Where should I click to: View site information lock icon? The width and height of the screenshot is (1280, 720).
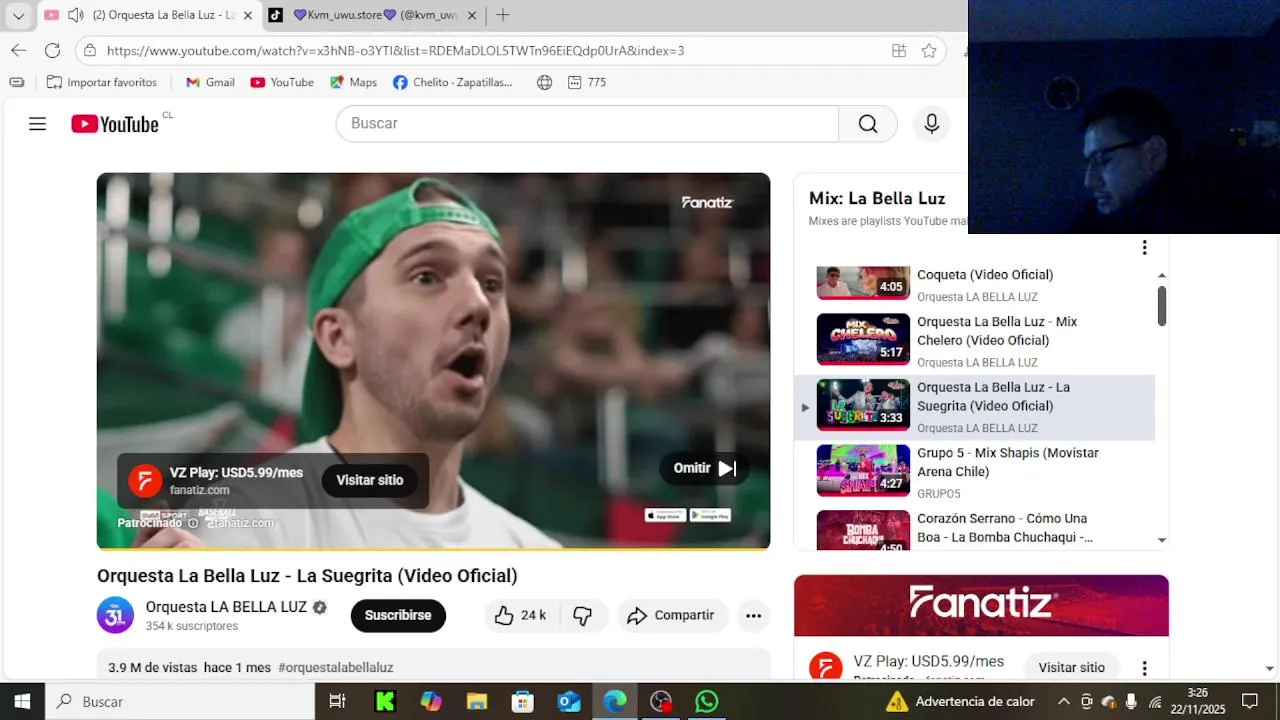click(x=91, y=50)
